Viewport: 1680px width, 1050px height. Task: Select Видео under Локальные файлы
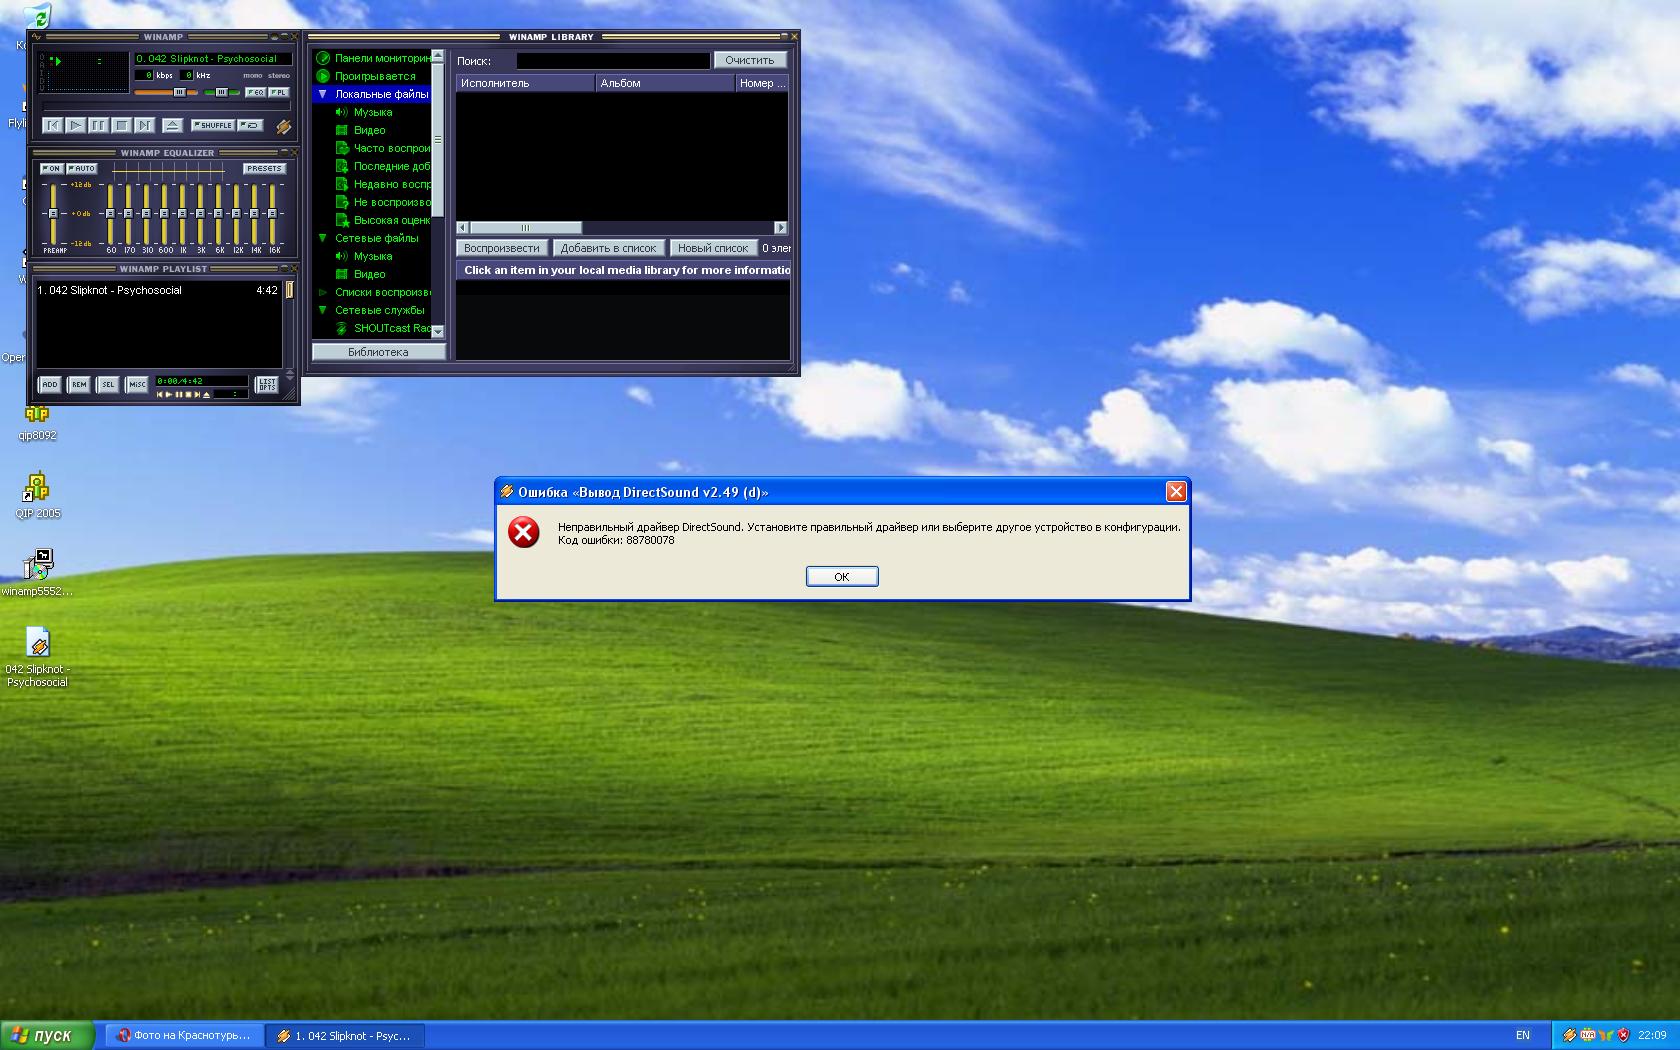[369, 130]
